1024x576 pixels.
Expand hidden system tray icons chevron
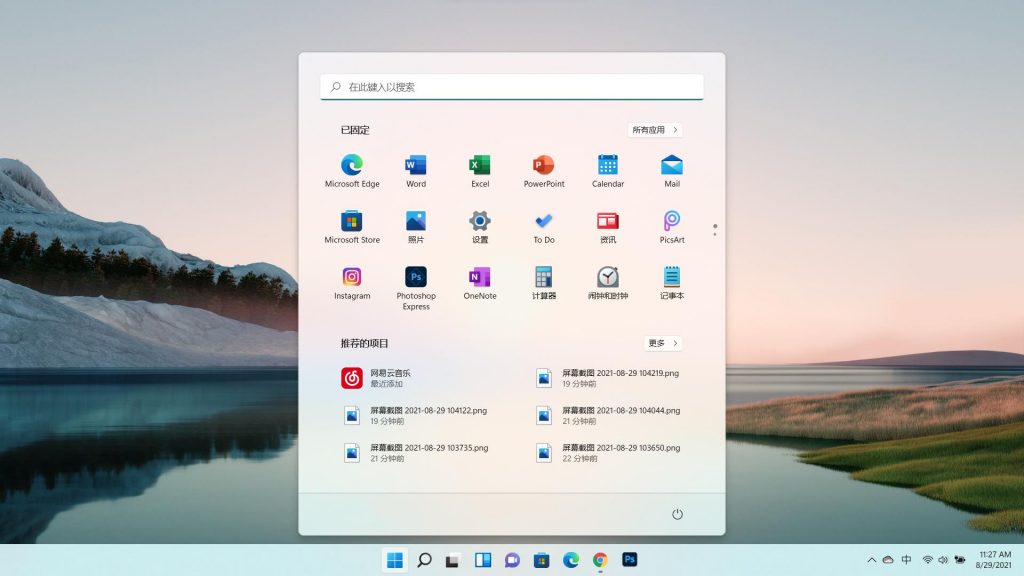click(x=871, y=560)
